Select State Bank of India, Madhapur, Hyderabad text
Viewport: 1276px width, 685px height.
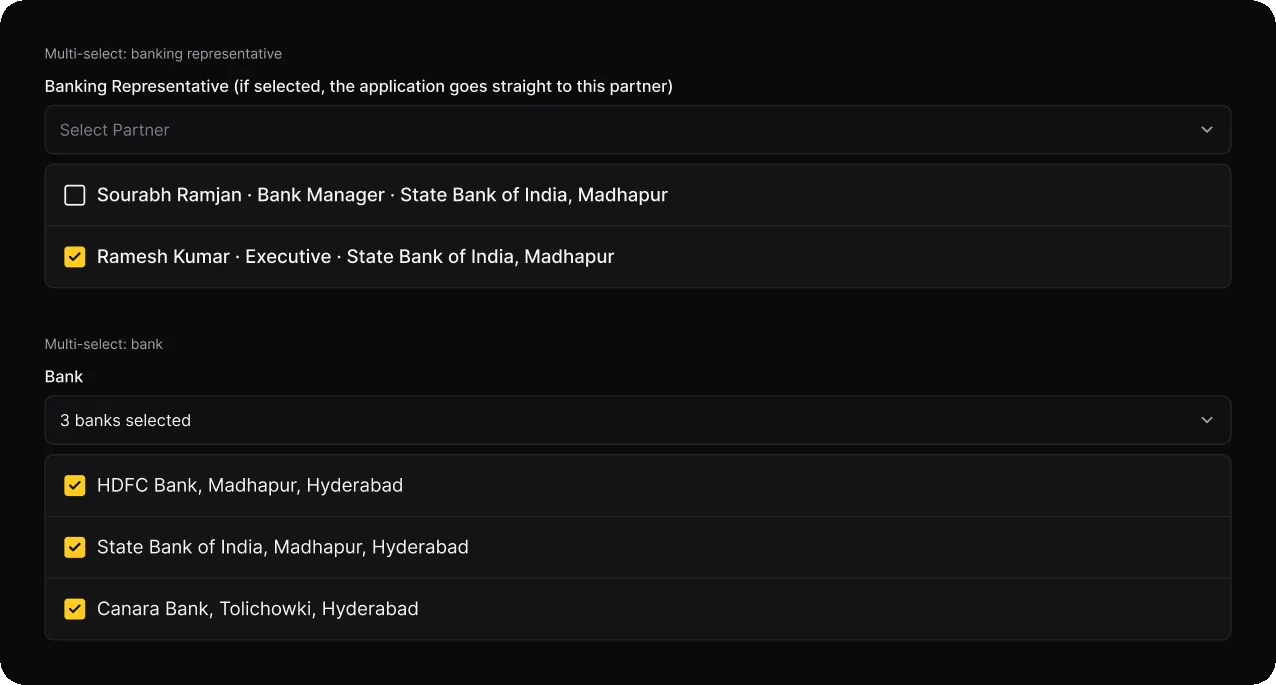283,547
